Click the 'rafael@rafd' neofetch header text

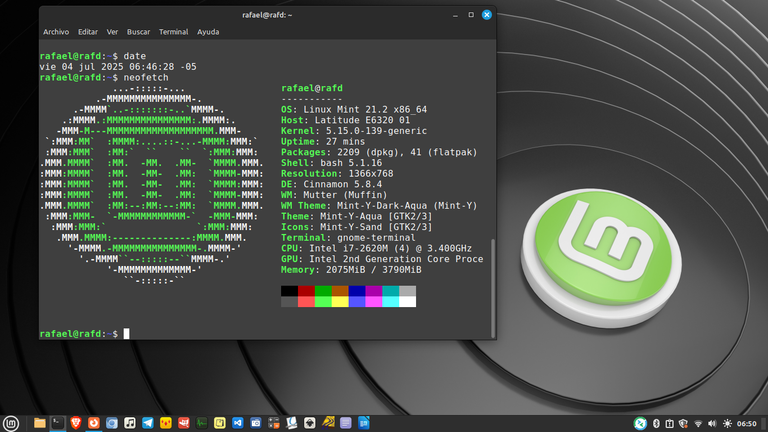coord(312,88)
